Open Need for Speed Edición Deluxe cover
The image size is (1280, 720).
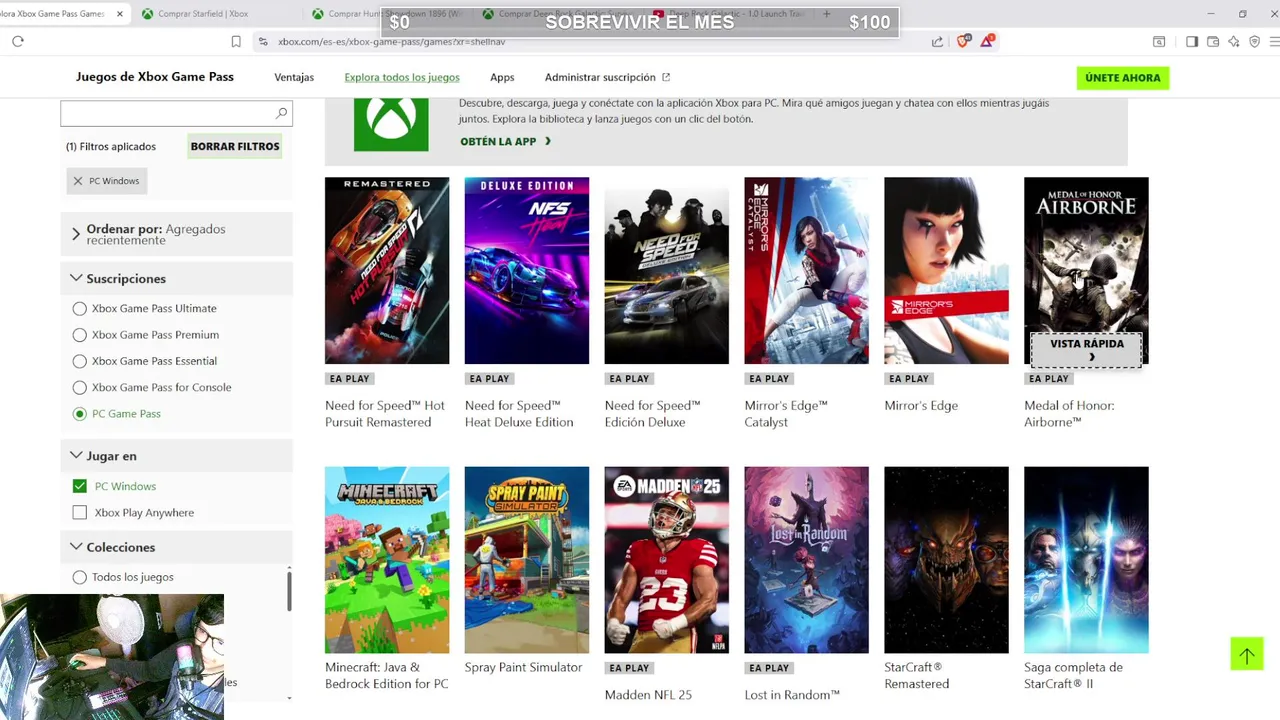tap(667, 271)
